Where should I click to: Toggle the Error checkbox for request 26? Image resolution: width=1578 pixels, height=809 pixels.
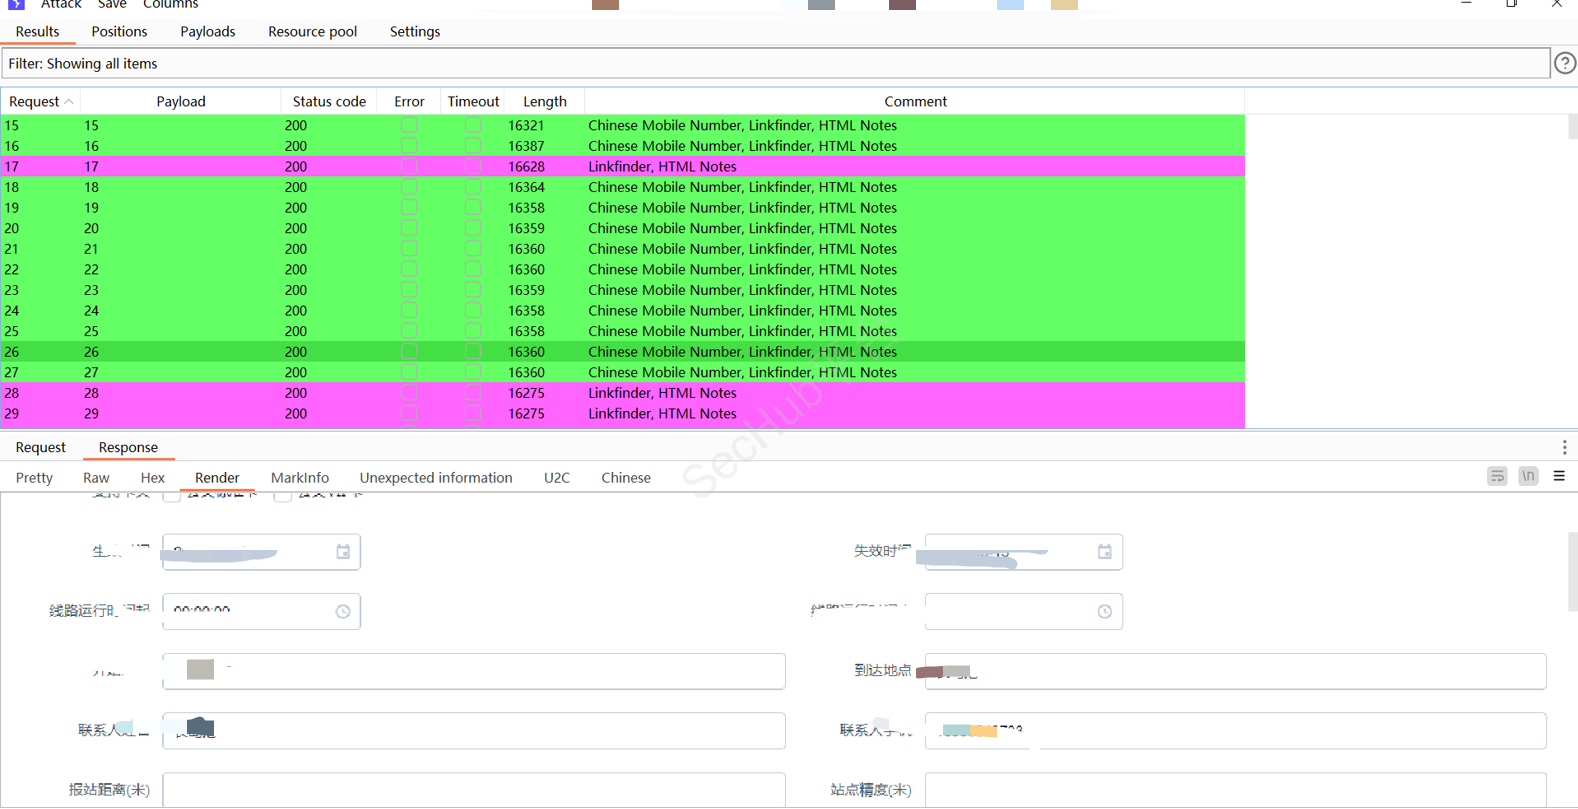tap(409, 352)
